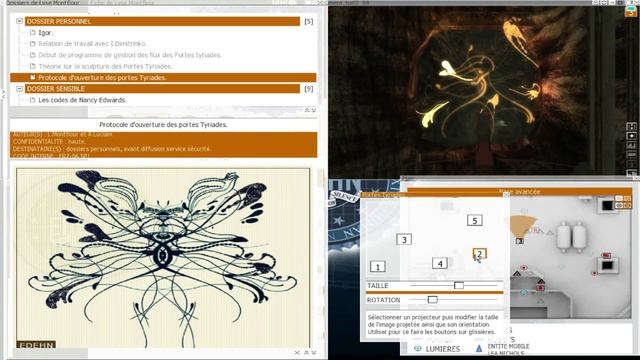Click the second camera view toolbar icon
The width and height of the screenshot is (640, 360).
pyautogui.click(x=631, y=136)
